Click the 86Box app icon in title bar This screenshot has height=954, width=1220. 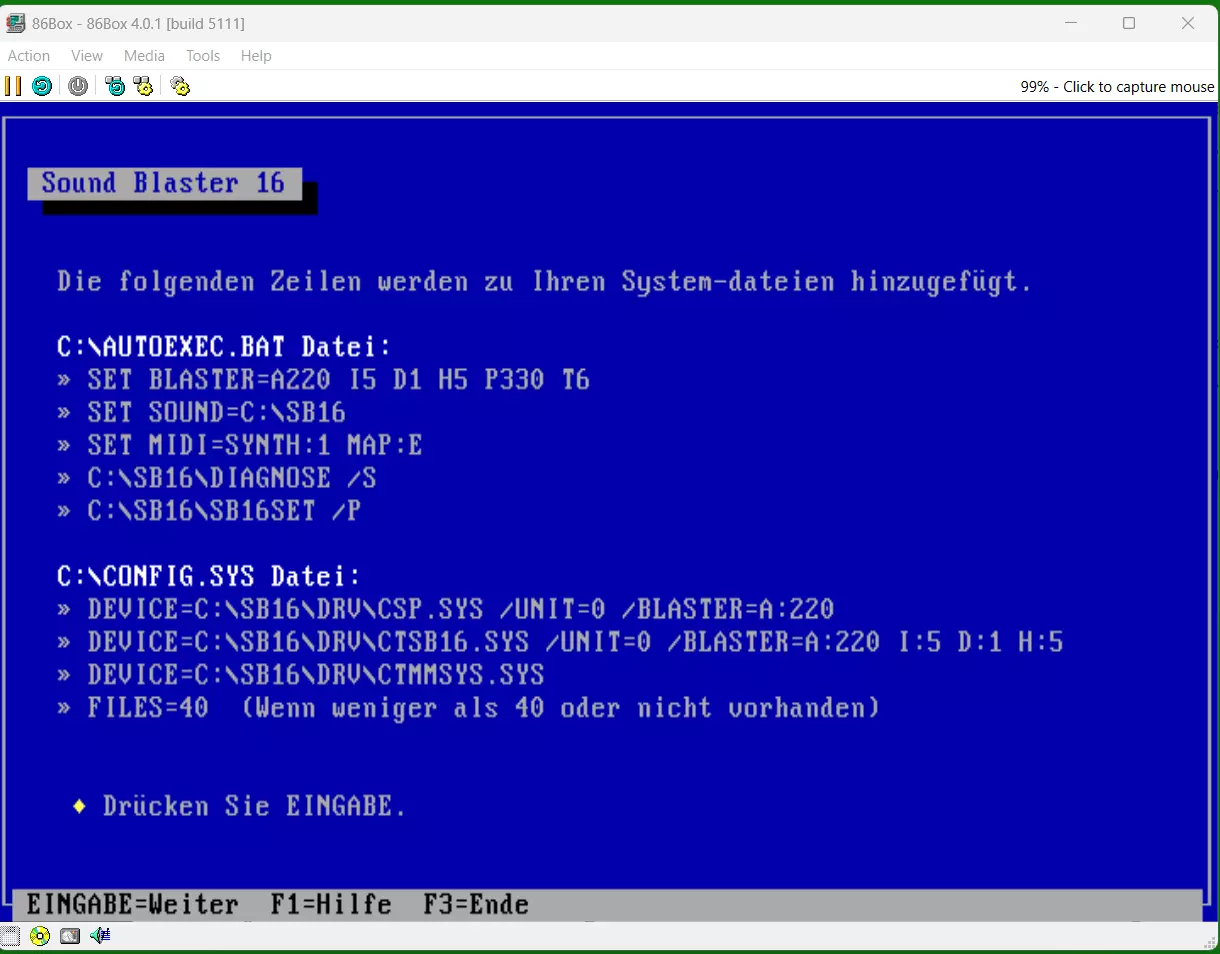[x=16, y=23]
